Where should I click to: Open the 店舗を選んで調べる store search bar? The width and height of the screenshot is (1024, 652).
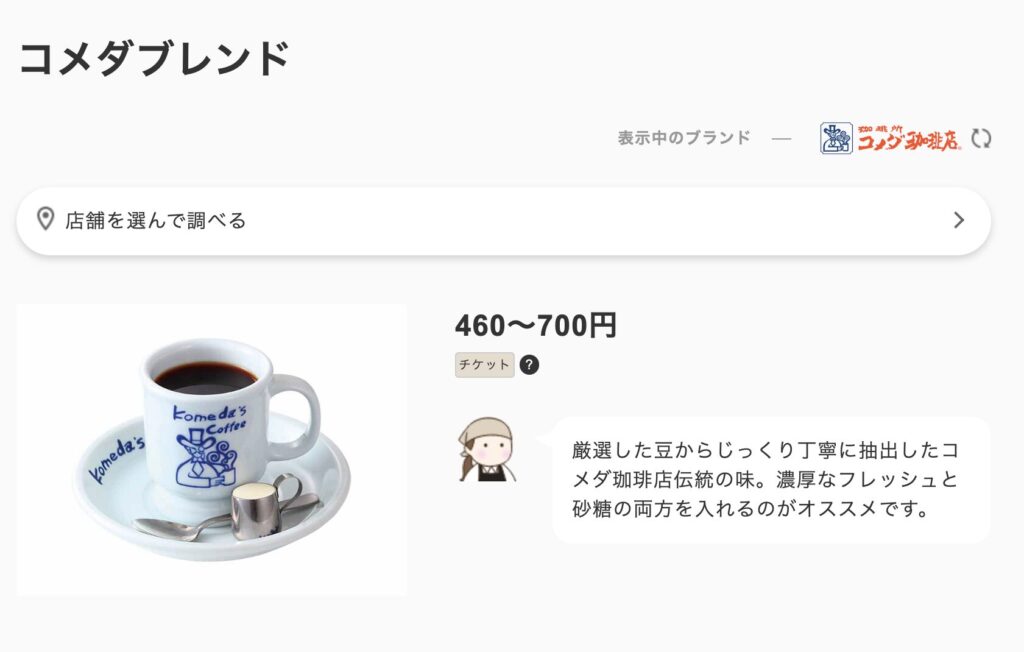coord(504,221)
